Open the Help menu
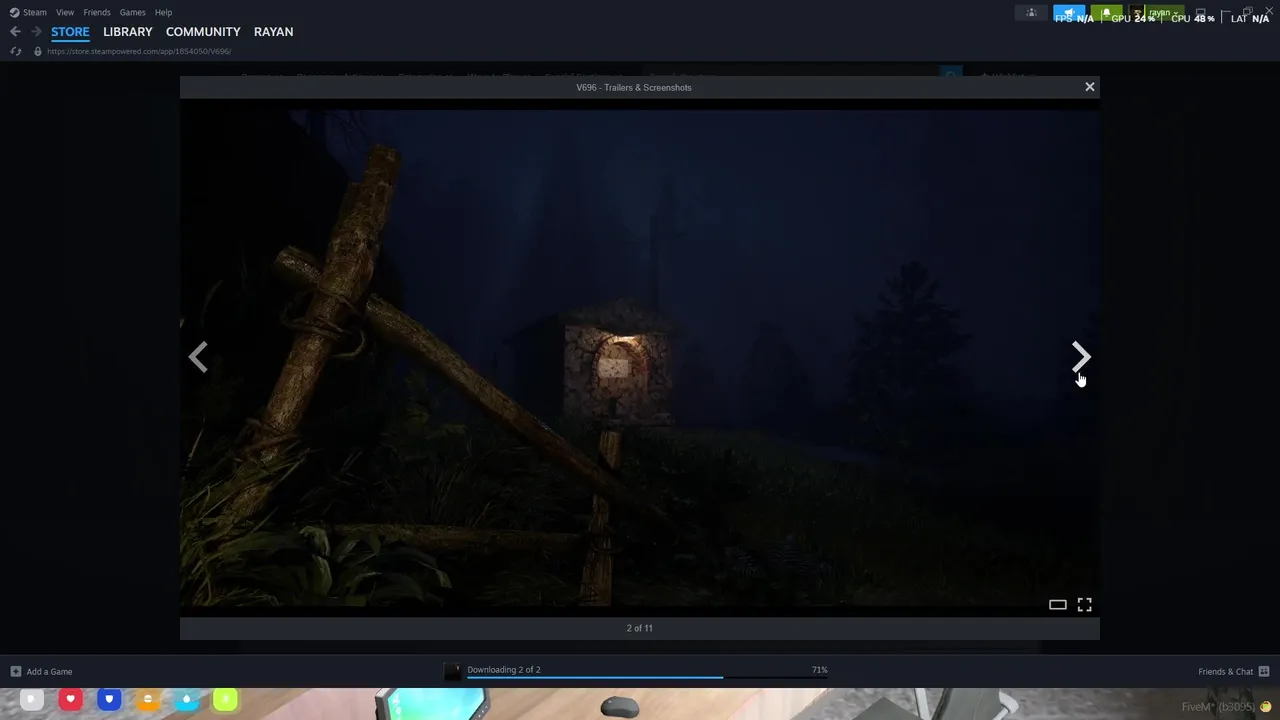 pos(164,12)
